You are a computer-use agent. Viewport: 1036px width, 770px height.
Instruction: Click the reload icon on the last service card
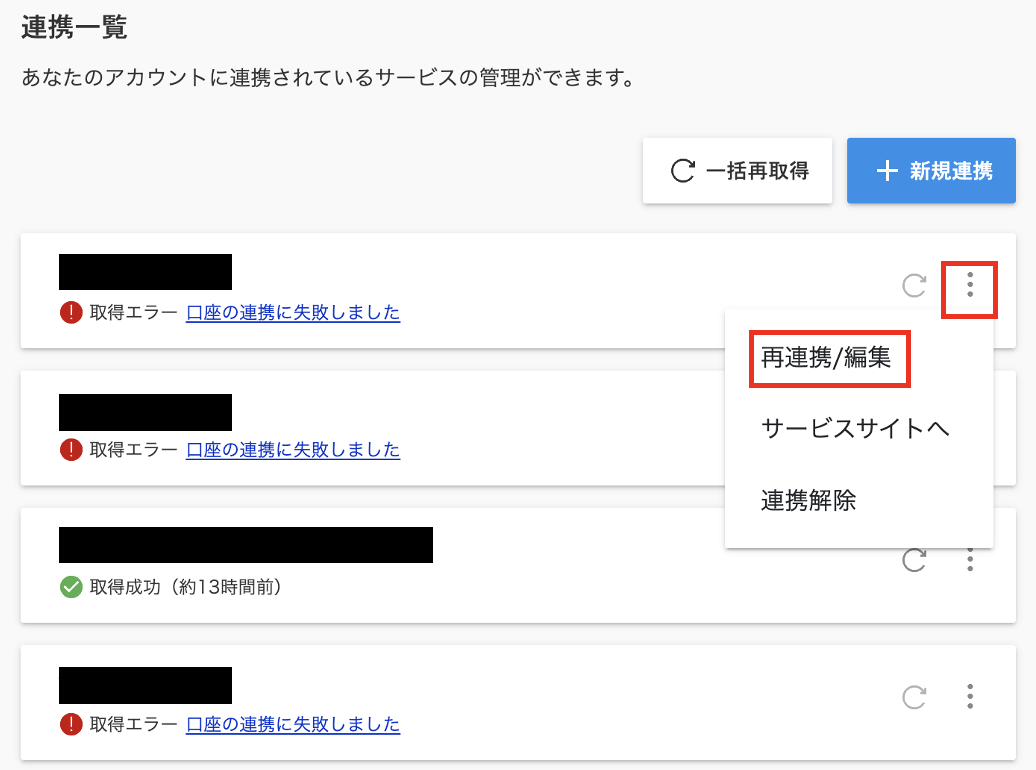tap(914, 697)
